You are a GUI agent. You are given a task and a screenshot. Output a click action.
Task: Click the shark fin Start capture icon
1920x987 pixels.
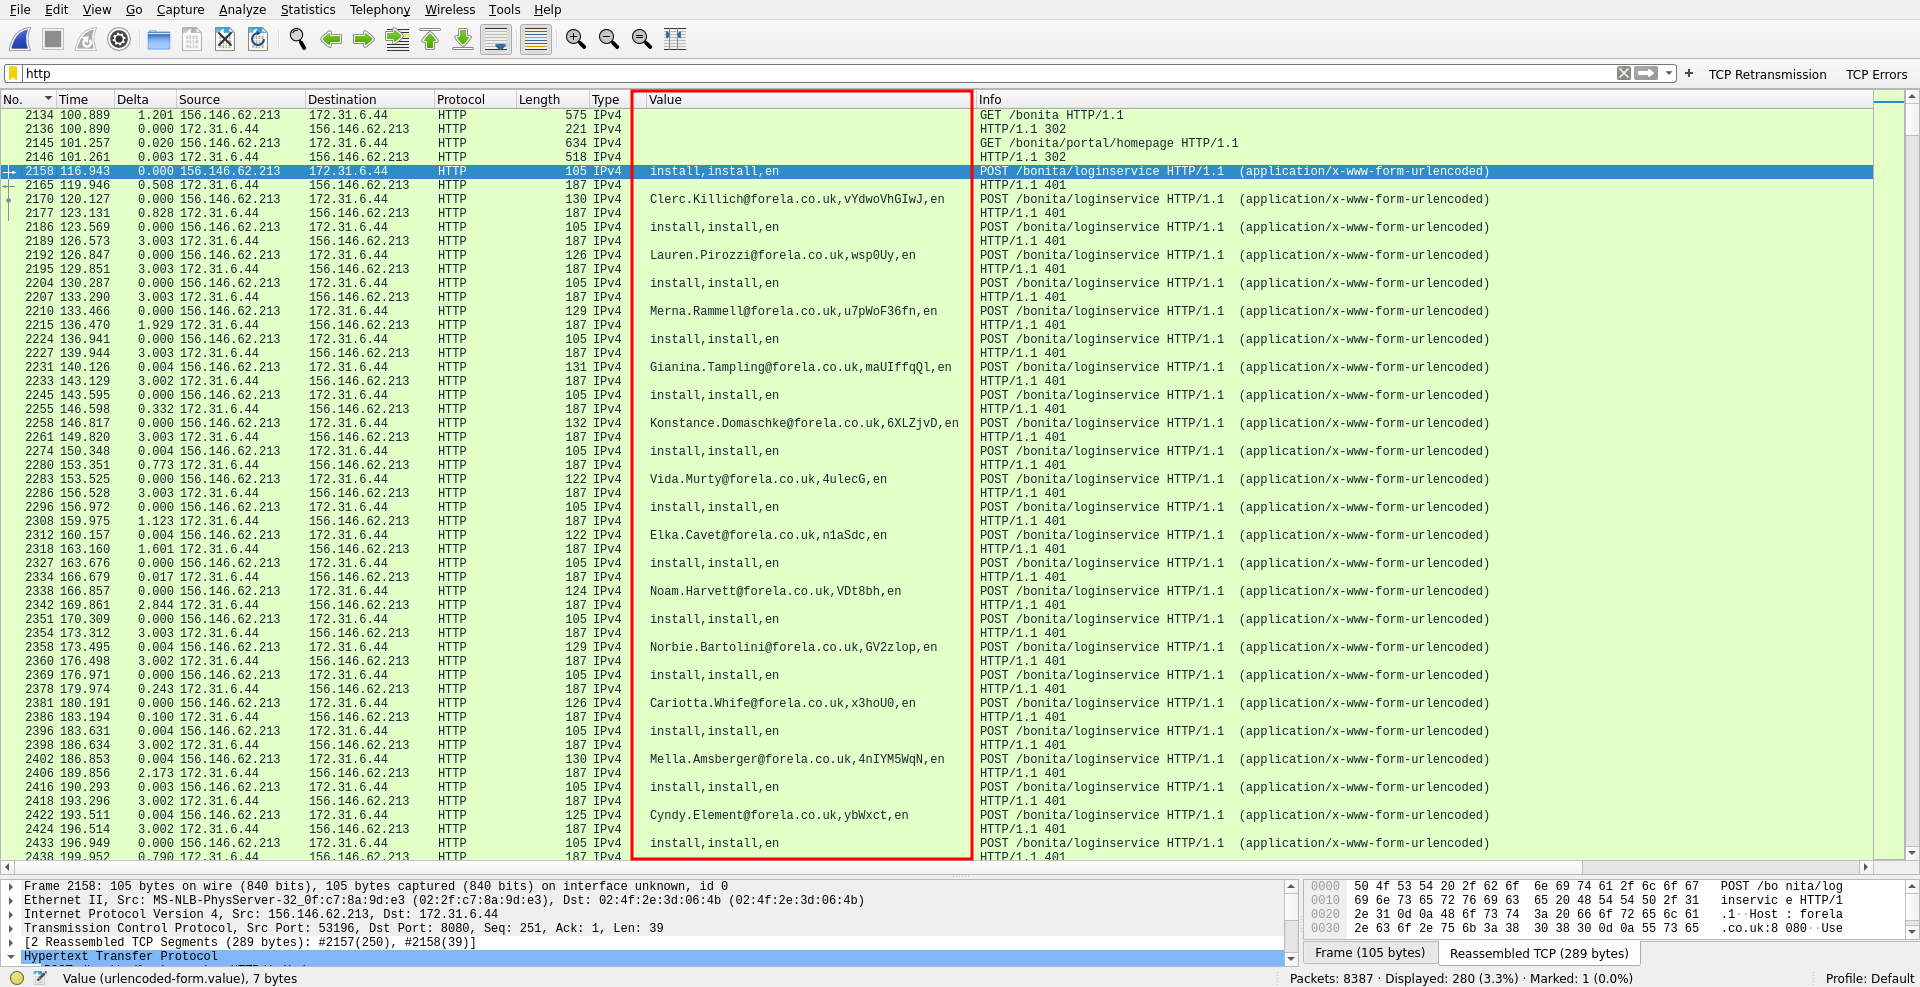20,39
